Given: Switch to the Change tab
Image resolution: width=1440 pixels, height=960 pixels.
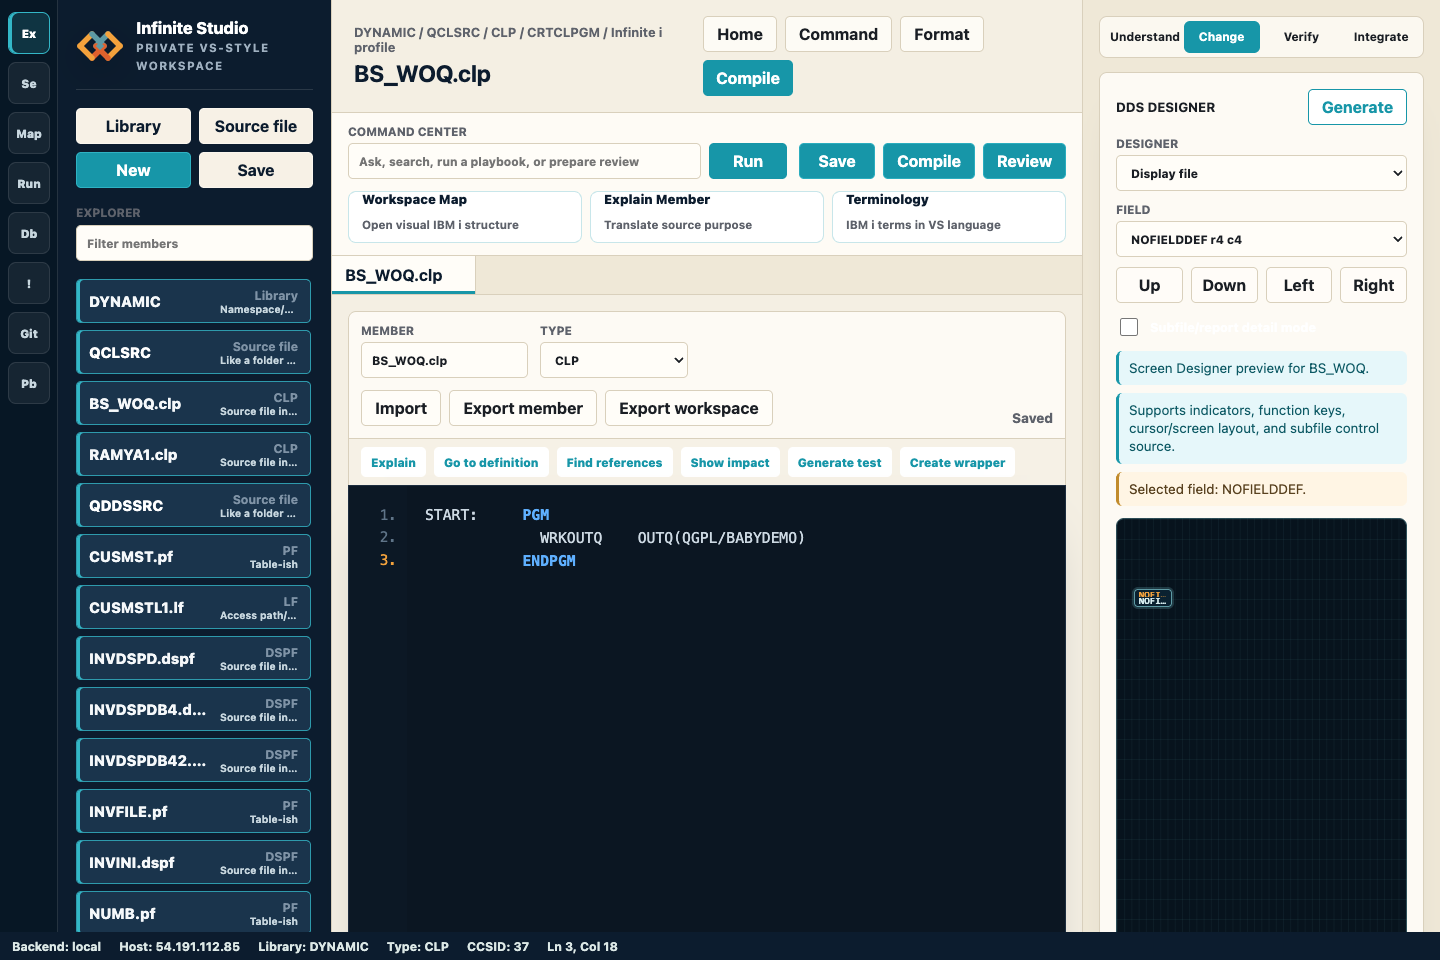Looking at the screenshot, I should pos(1221,37).
